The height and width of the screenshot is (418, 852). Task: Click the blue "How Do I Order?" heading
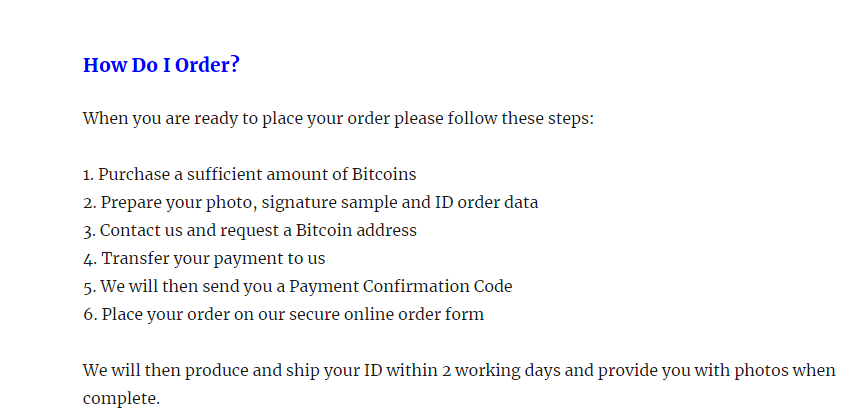(x=161, y=66)
